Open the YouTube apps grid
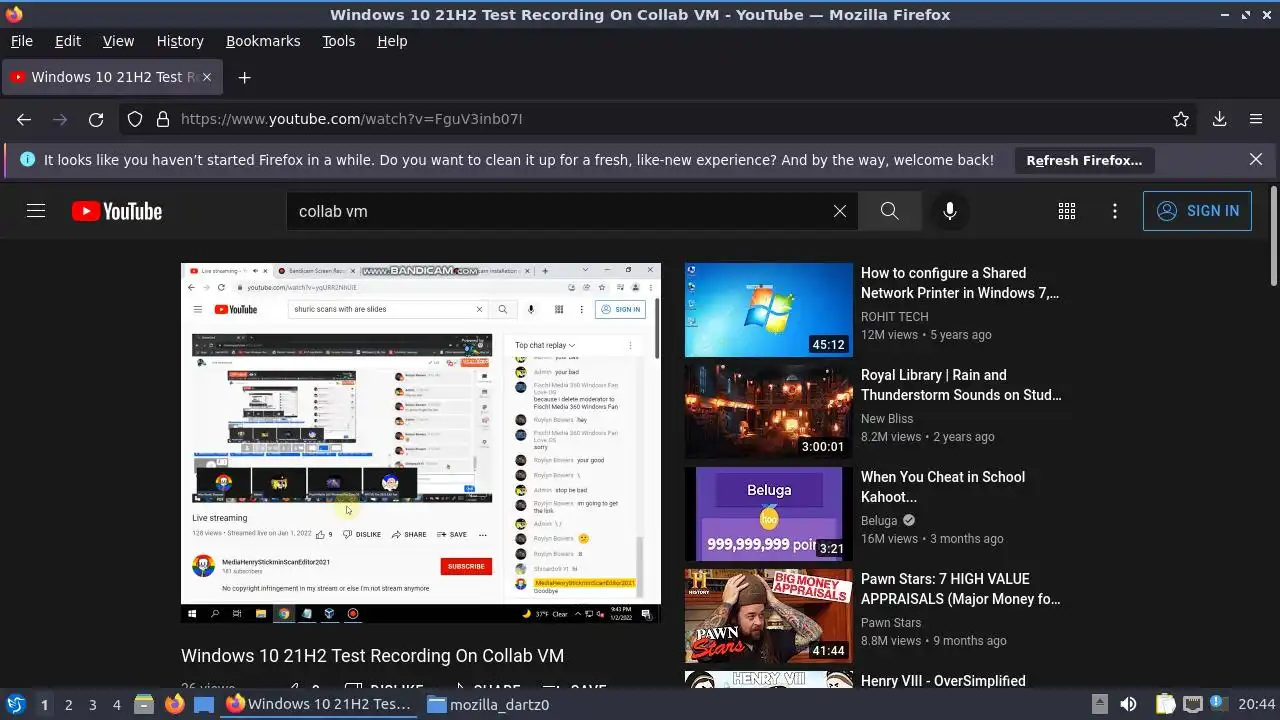Screen dimensions: 1280x720 [1067, 211]
